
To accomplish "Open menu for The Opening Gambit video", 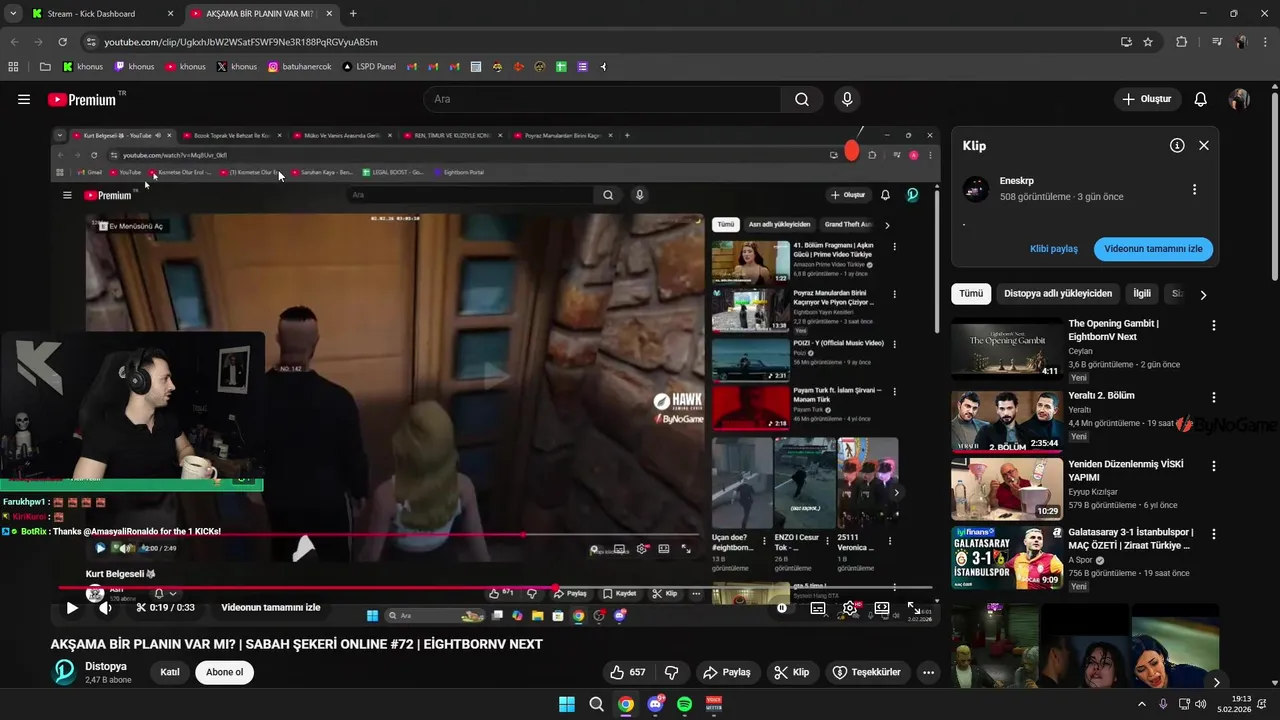I will 1214,326.
